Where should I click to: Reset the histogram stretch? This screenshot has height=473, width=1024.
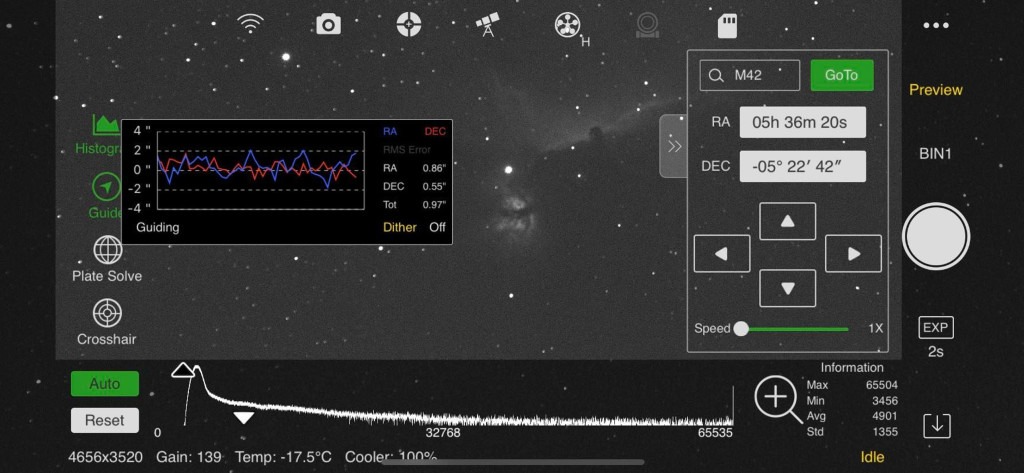(x=105, y=420)
